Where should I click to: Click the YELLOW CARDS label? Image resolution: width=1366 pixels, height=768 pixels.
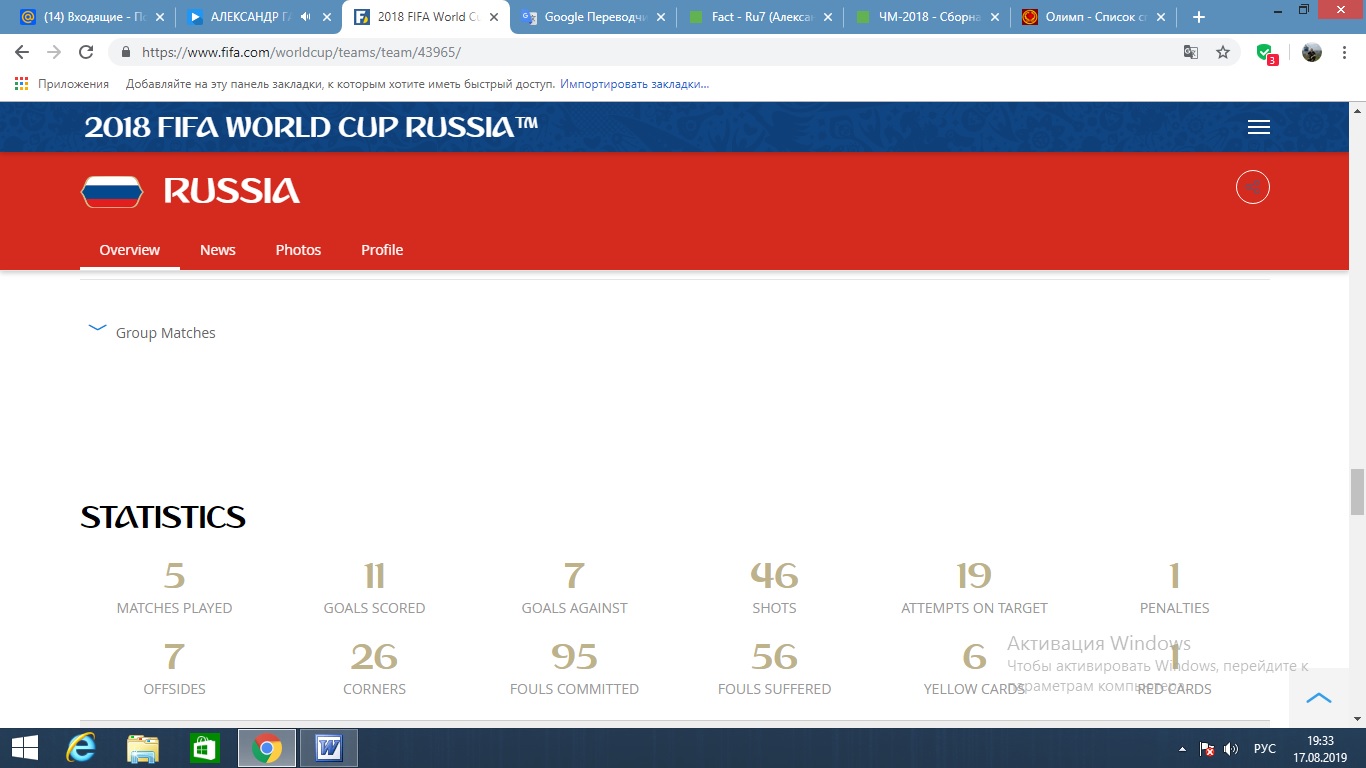tap(974, 689)
